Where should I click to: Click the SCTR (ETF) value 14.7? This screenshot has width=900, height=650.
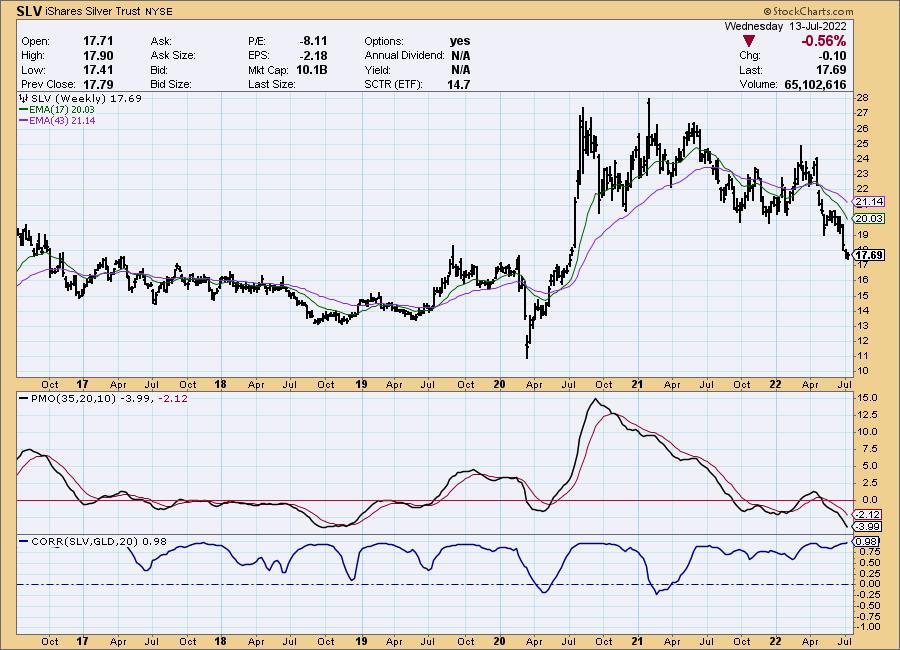click(x=459, y=84)
